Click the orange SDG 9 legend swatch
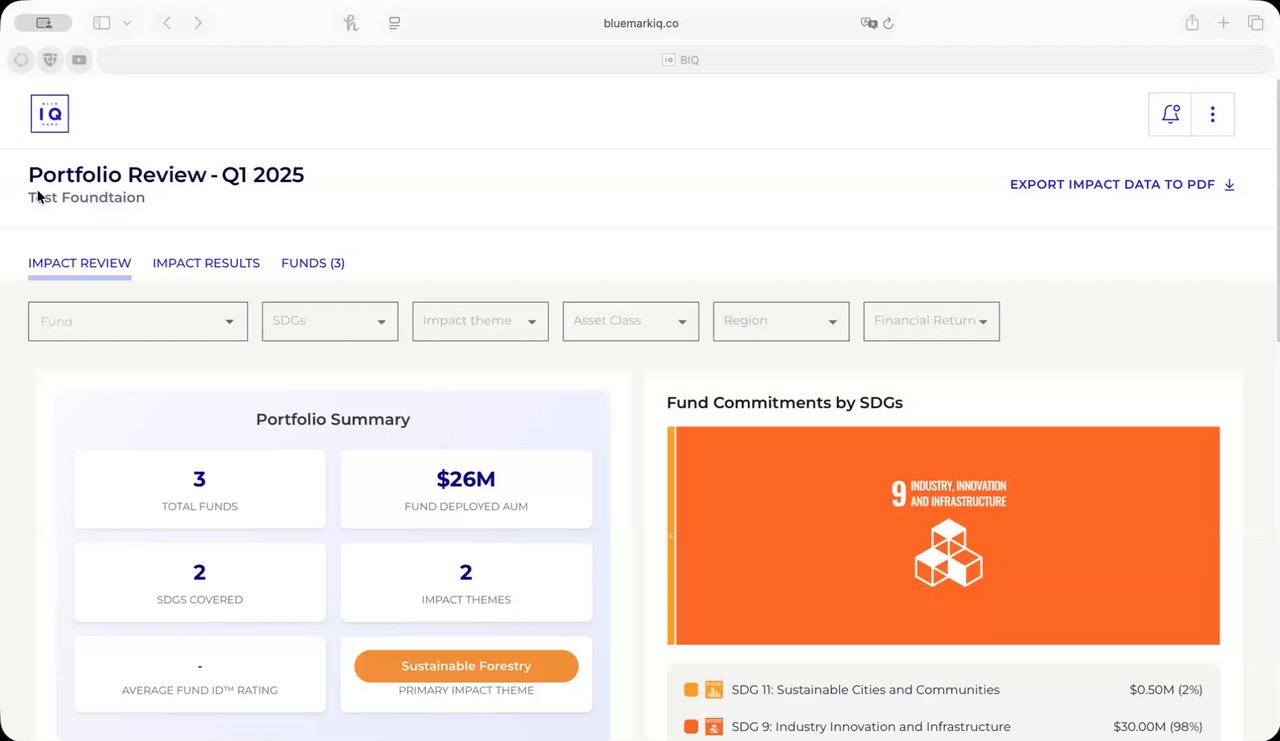The height and width of the screenshot is (741, 1280). 691,727
